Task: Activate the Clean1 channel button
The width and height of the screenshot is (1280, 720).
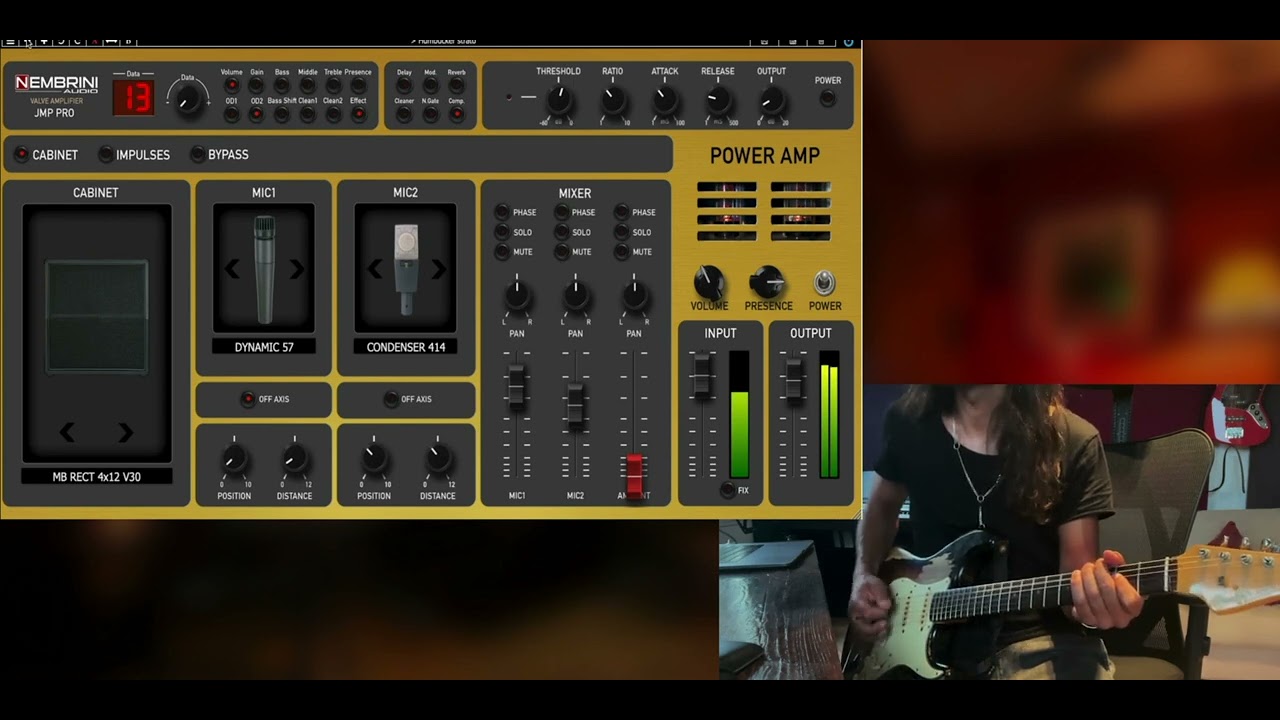Action: (x=307, y=115)
